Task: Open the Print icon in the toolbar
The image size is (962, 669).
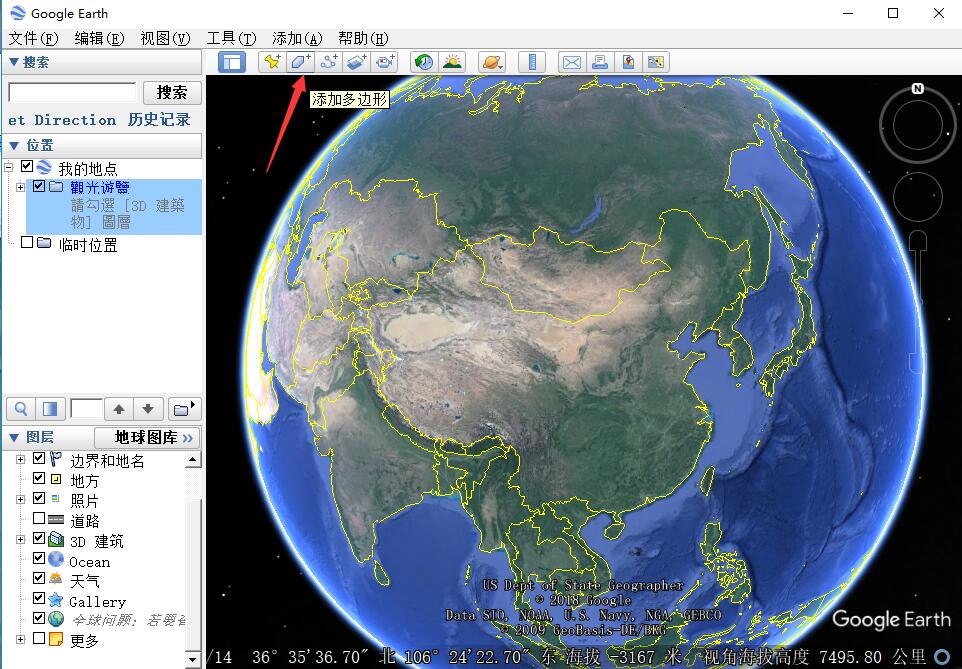Action: (x=598, y=61)
